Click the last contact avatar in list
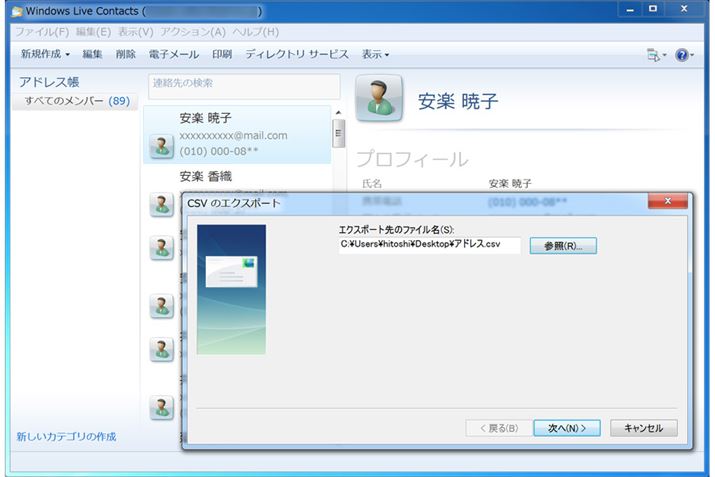The width and height of the screenshot is (715, 477). pyautogui.click(x=162, y=407)
